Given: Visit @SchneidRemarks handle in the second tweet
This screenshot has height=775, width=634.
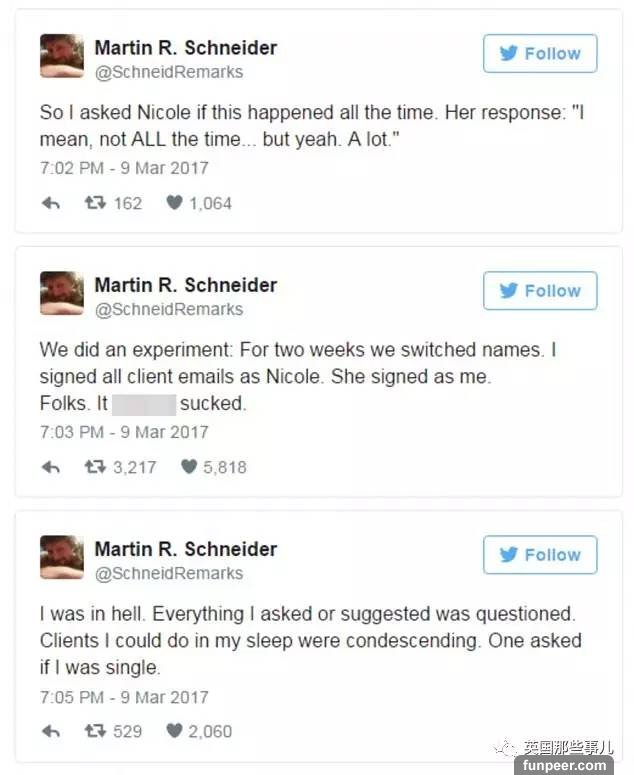Looking at the screenshot, I should click(168, 309).
